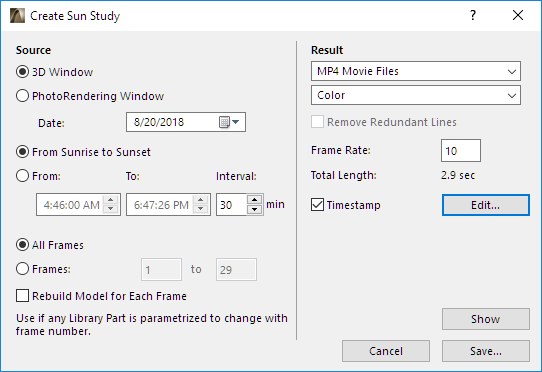The height and width of the screenshot is (372, 542).
Task: Close the Create Sun Study dialog
Action: click(x=518, y=15)
